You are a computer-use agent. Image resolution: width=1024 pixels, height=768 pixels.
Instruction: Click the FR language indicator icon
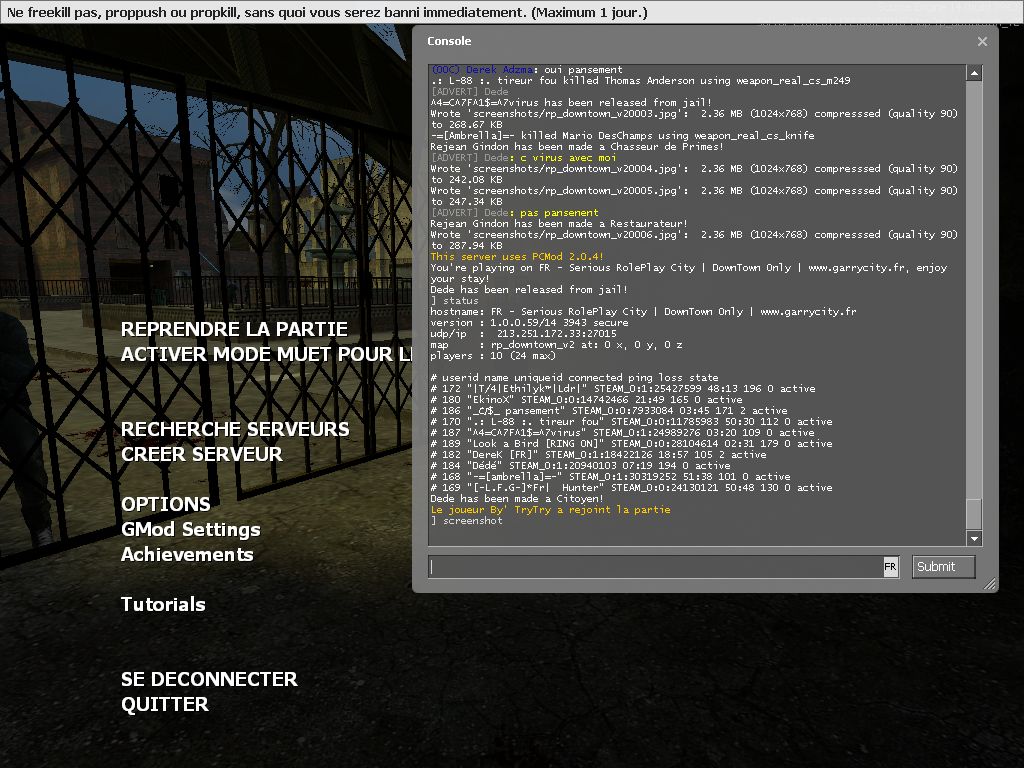point(890,567)
